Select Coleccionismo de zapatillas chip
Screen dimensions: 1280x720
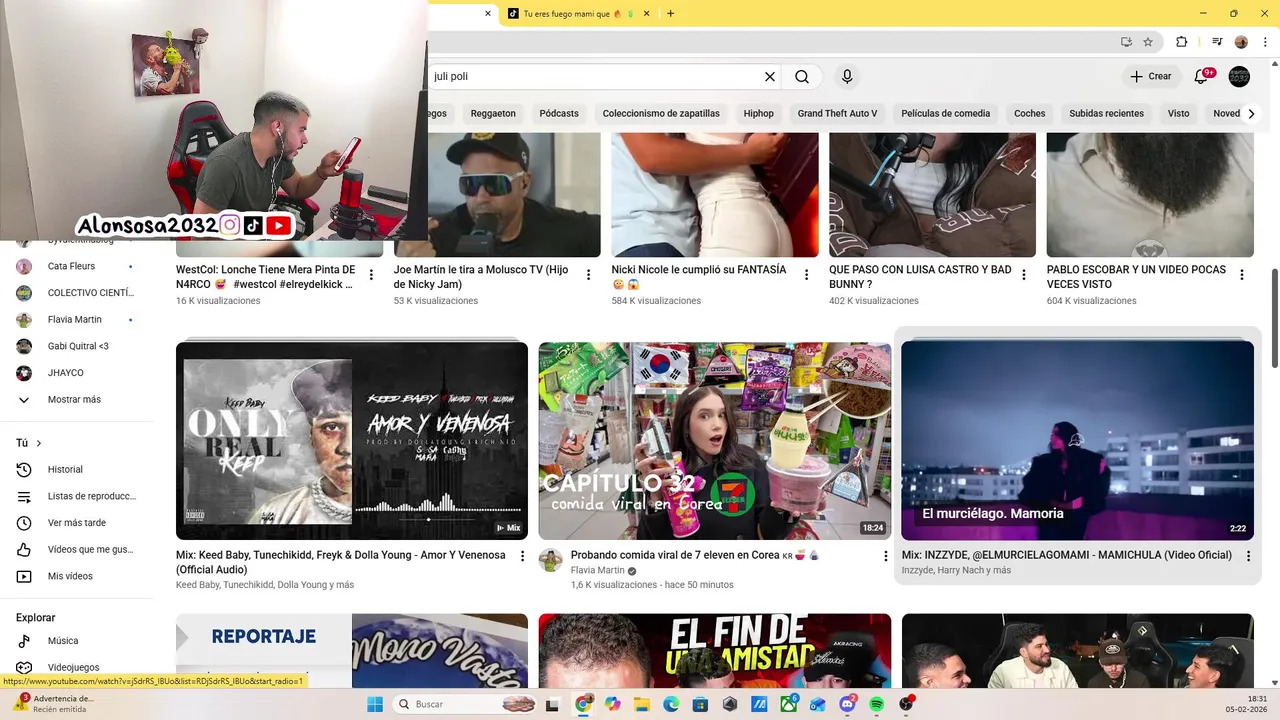(x=661, y=114)
